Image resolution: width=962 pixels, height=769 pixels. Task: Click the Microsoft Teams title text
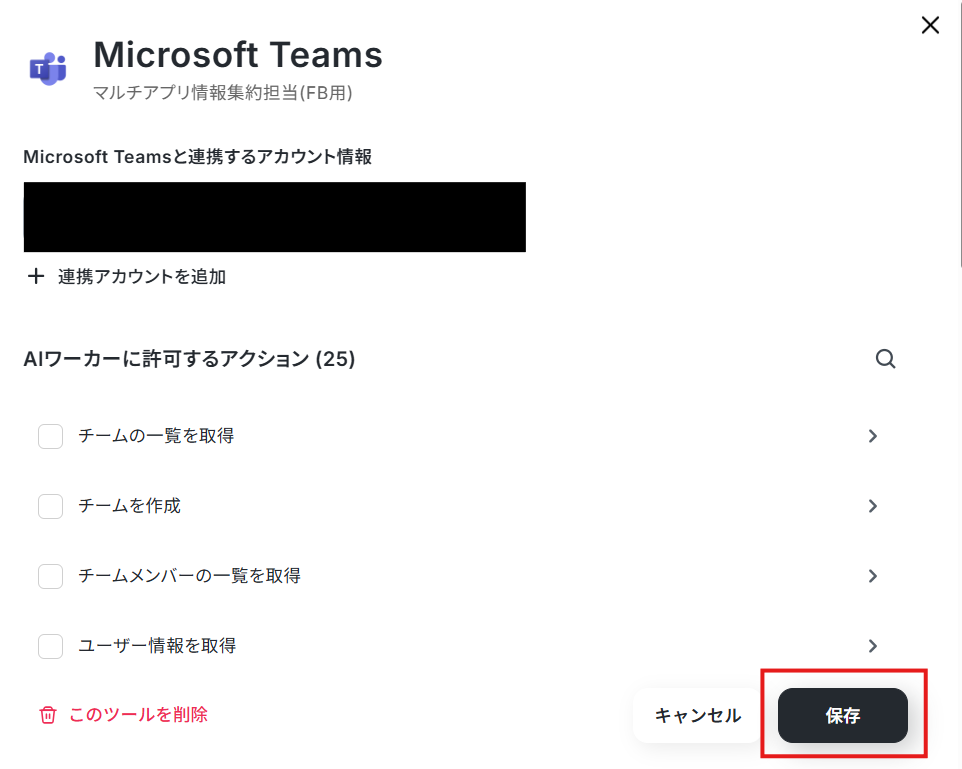(238, 55)
